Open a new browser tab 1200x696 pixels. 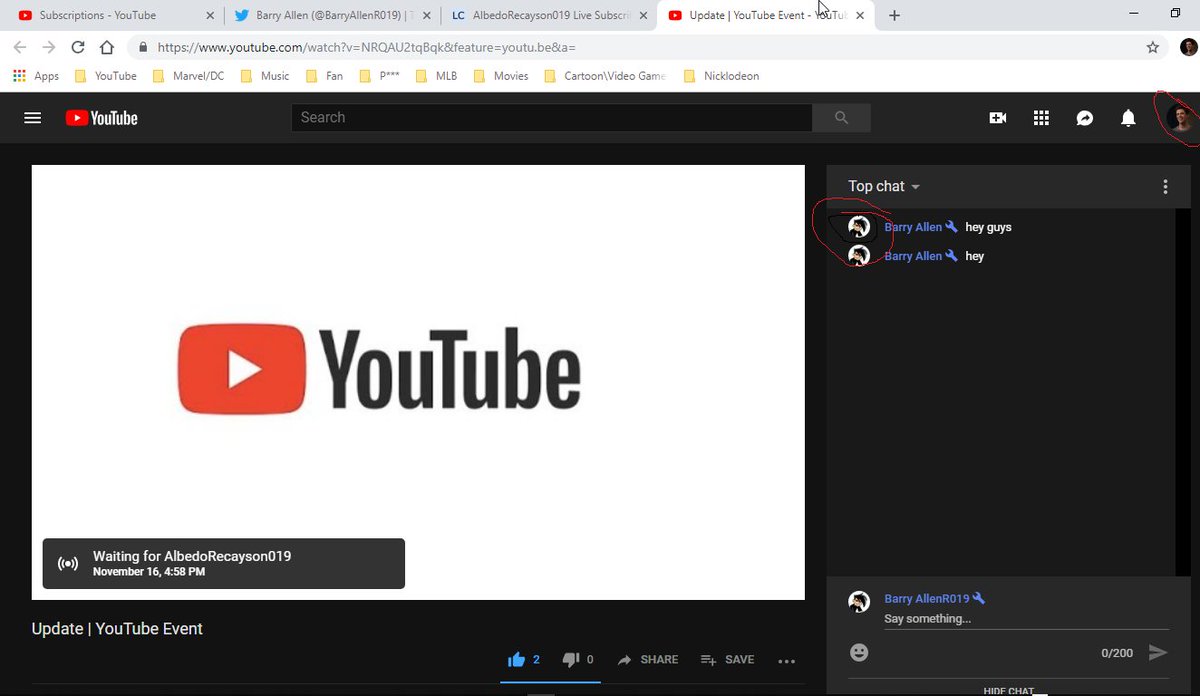(894, 16)
